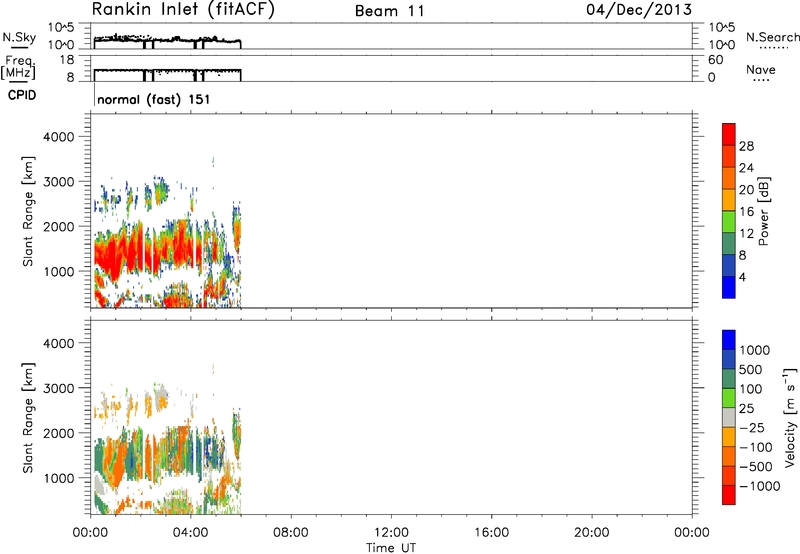Click the velocity panel '1000' range tick label
The image size is (800, 554).
point(59,478)
